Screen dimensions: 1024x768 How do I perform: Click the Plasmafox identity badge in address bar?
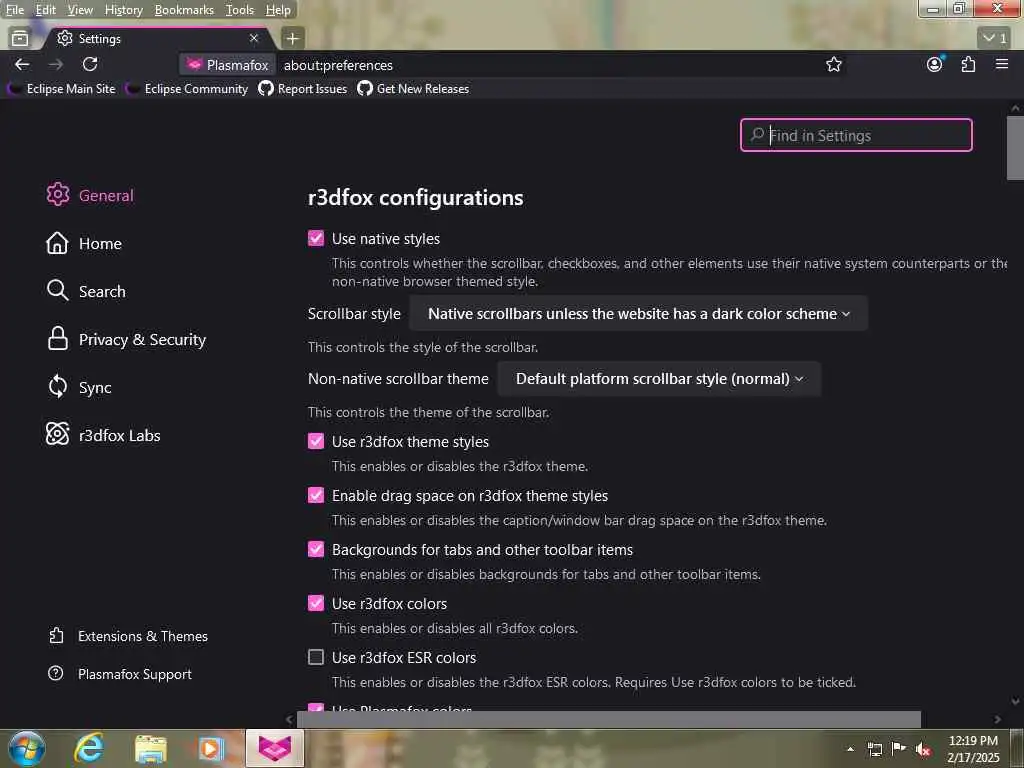coord(227,65)
